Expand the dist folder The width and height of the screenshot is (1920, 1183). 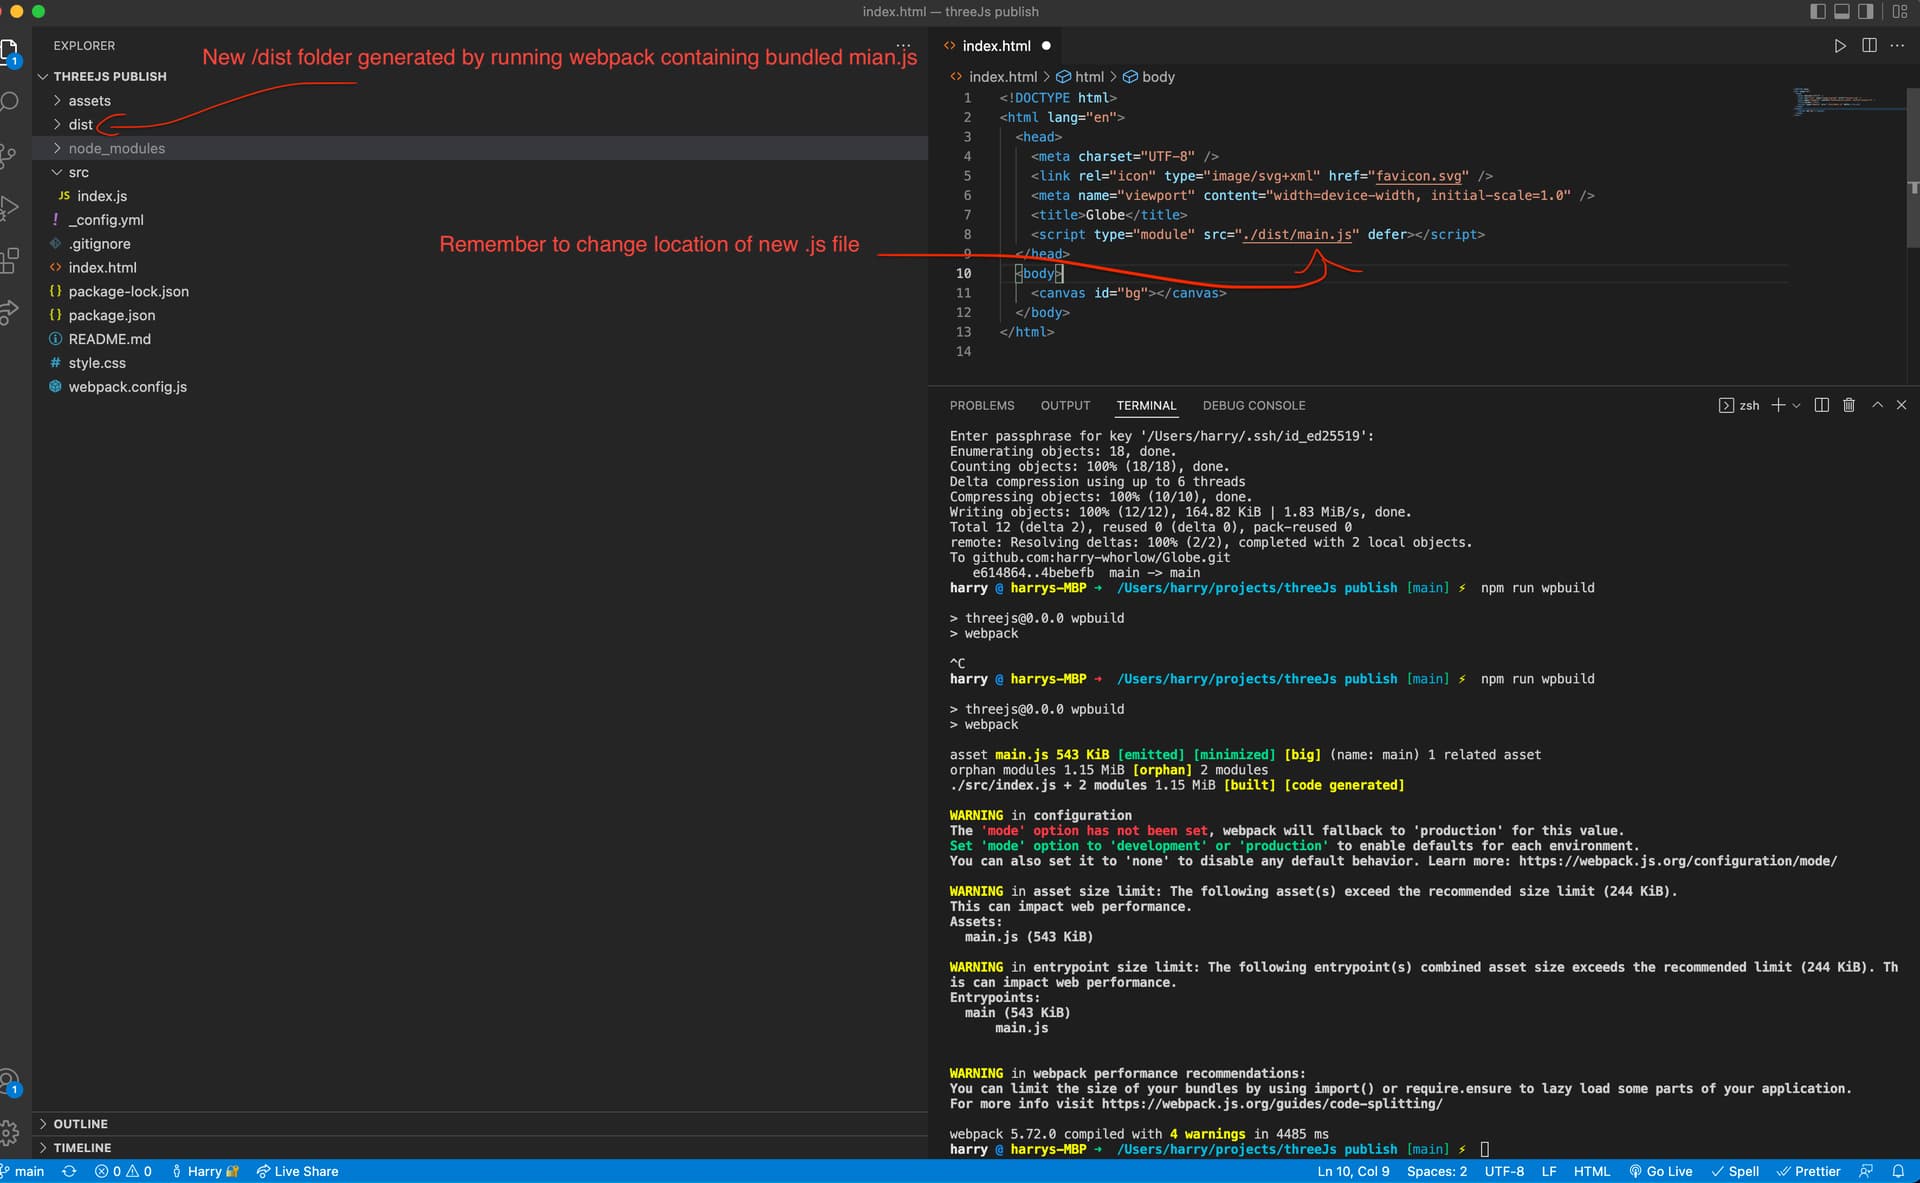pyautogui.click(x=80, y=125)
